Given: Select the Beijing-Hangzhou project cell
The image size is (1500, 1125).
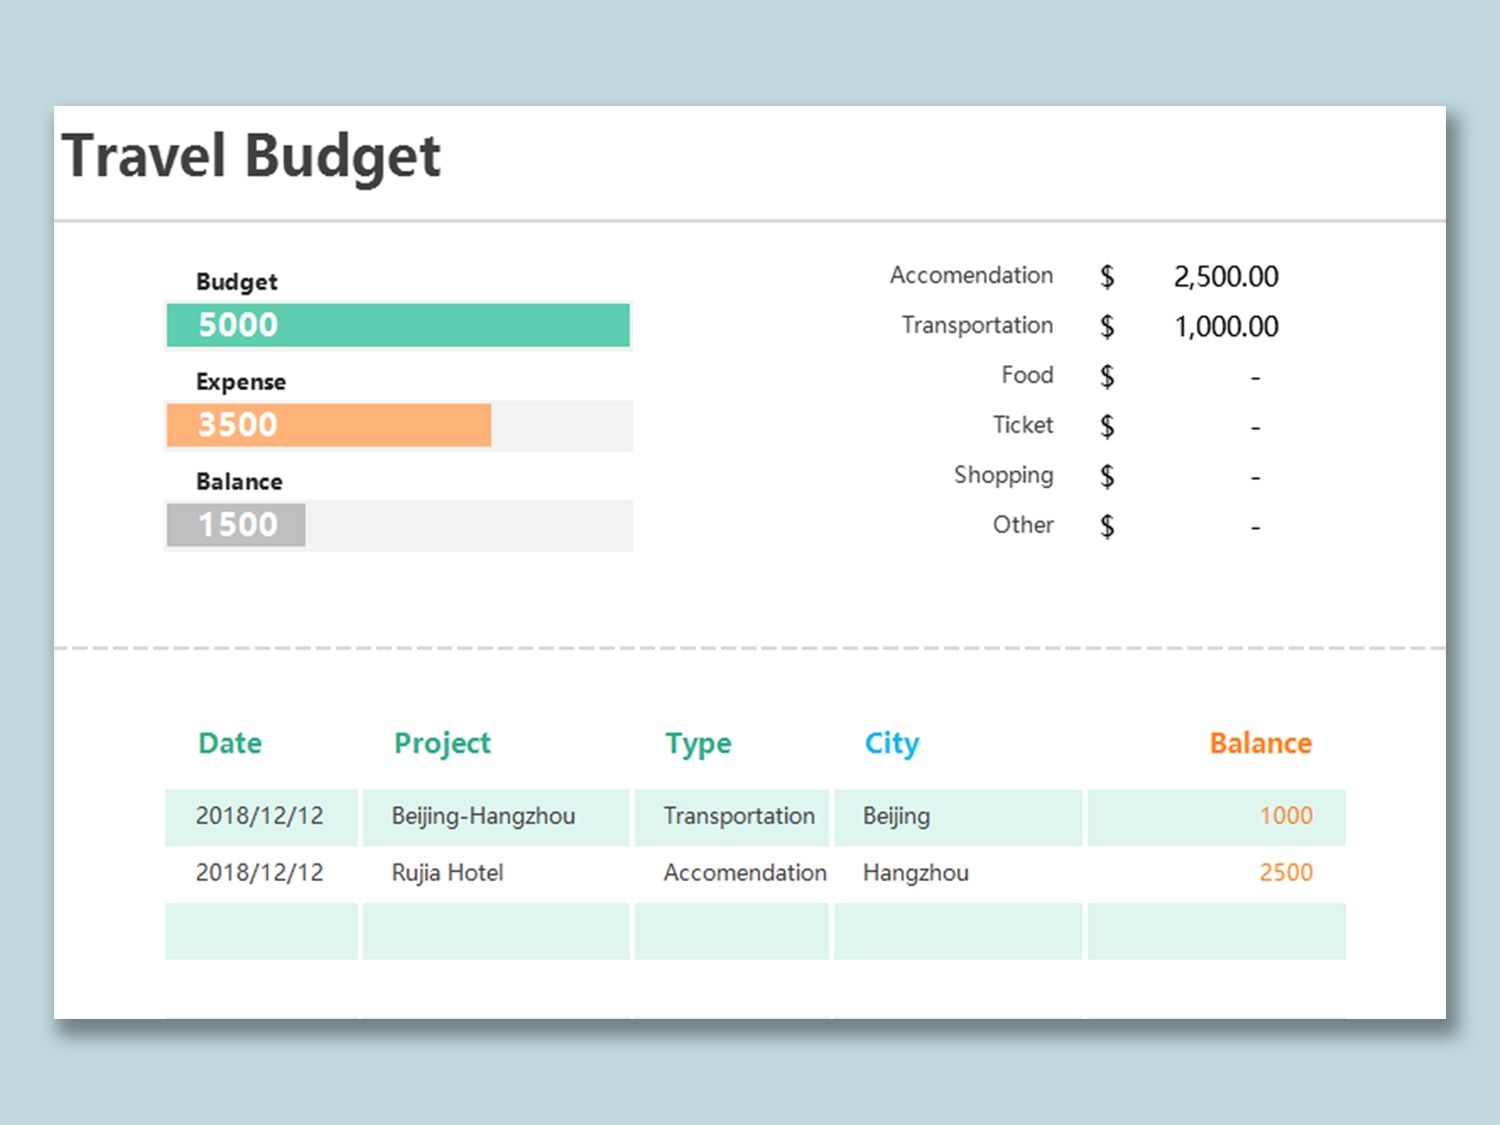Looking at the screenshot, I should coord(483,816).
